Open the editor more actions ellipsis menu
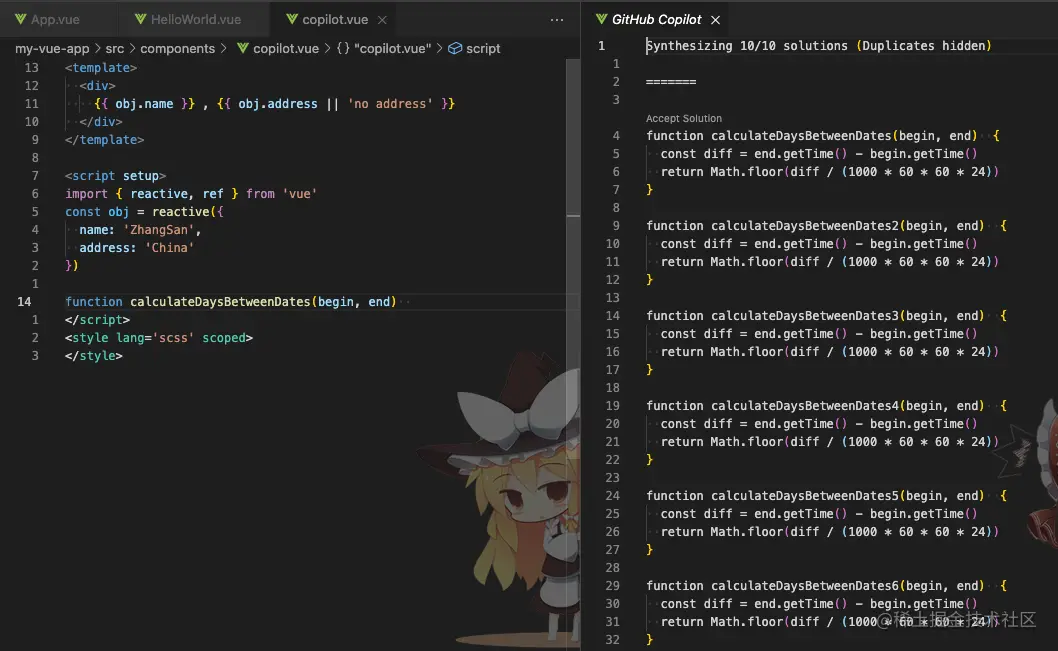Screen dimensions: 1058x651 [557, 20]
